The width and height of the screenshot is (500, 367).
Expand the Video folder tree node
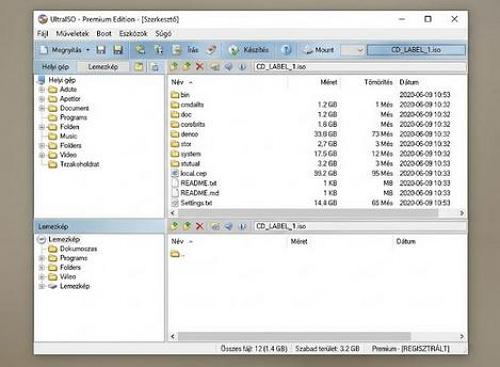click(42, 155)
